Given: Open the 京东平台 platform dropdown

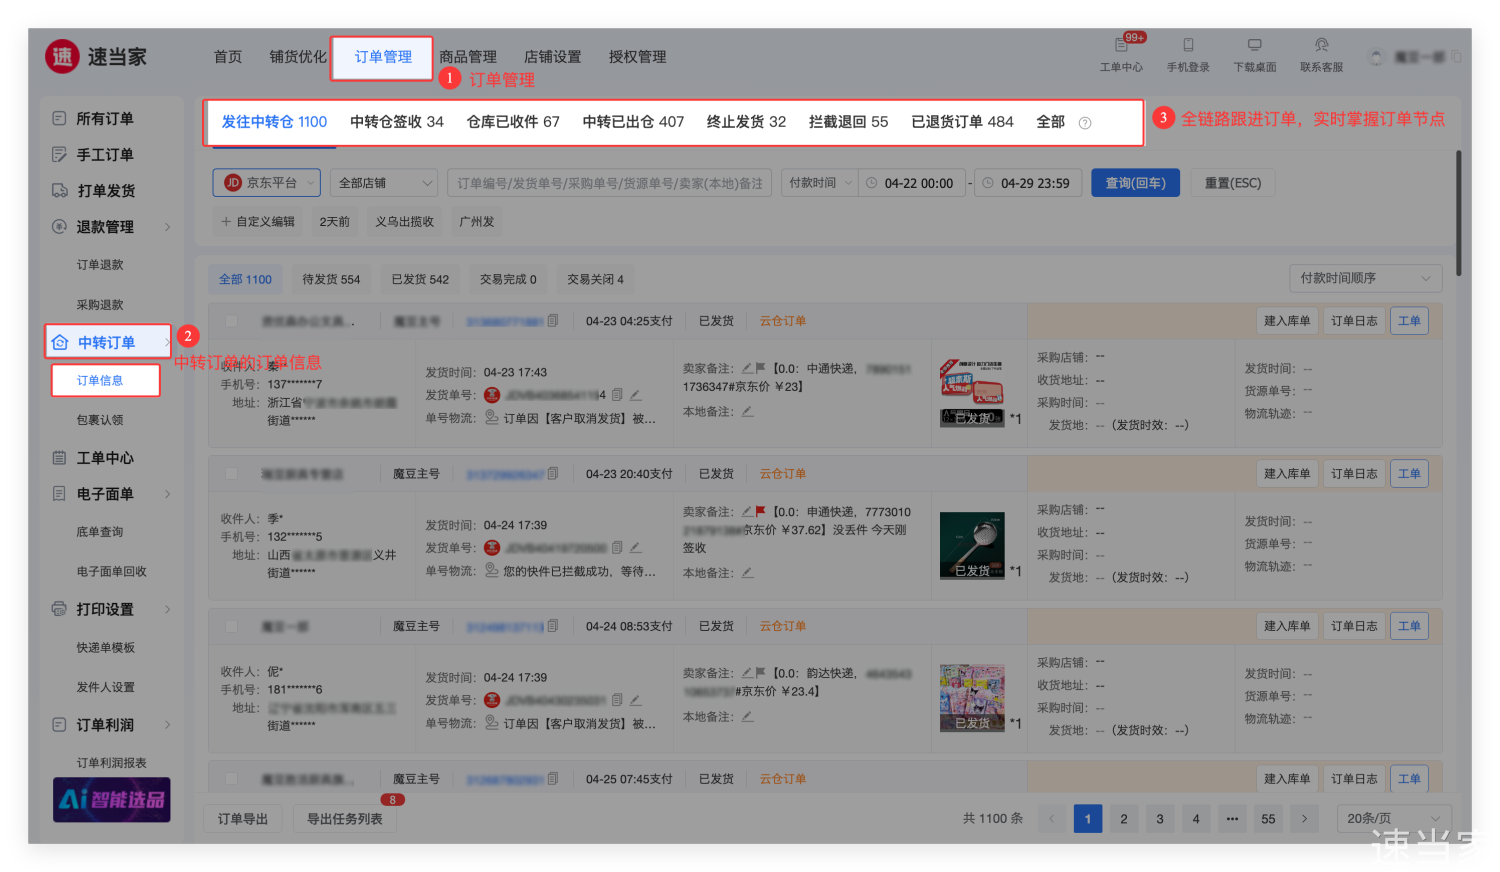Looking at the screenshot, I should [x=266, y=183].
